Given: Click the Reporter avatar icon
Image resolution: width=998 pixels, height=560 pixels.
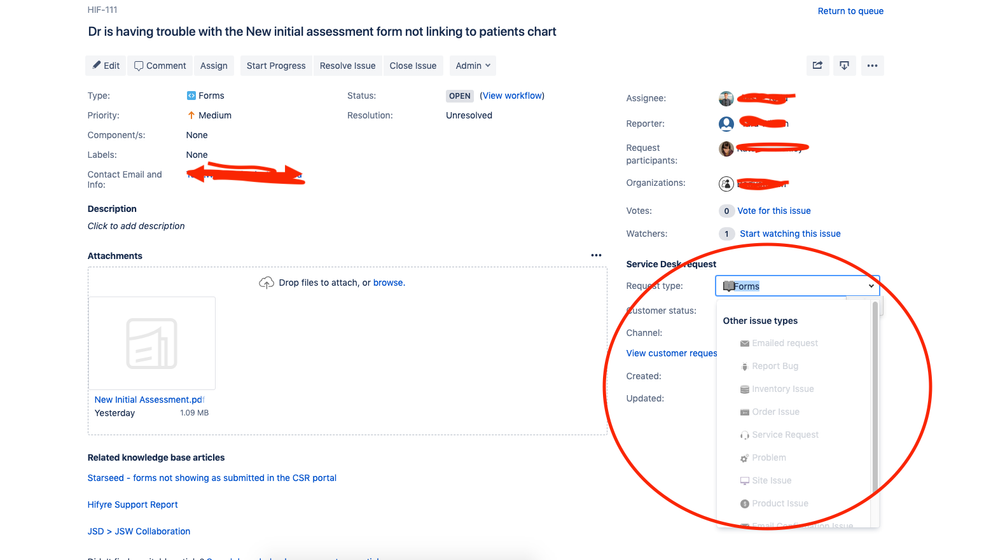Looking at the screenshot, I should click(x=726, y=123).
